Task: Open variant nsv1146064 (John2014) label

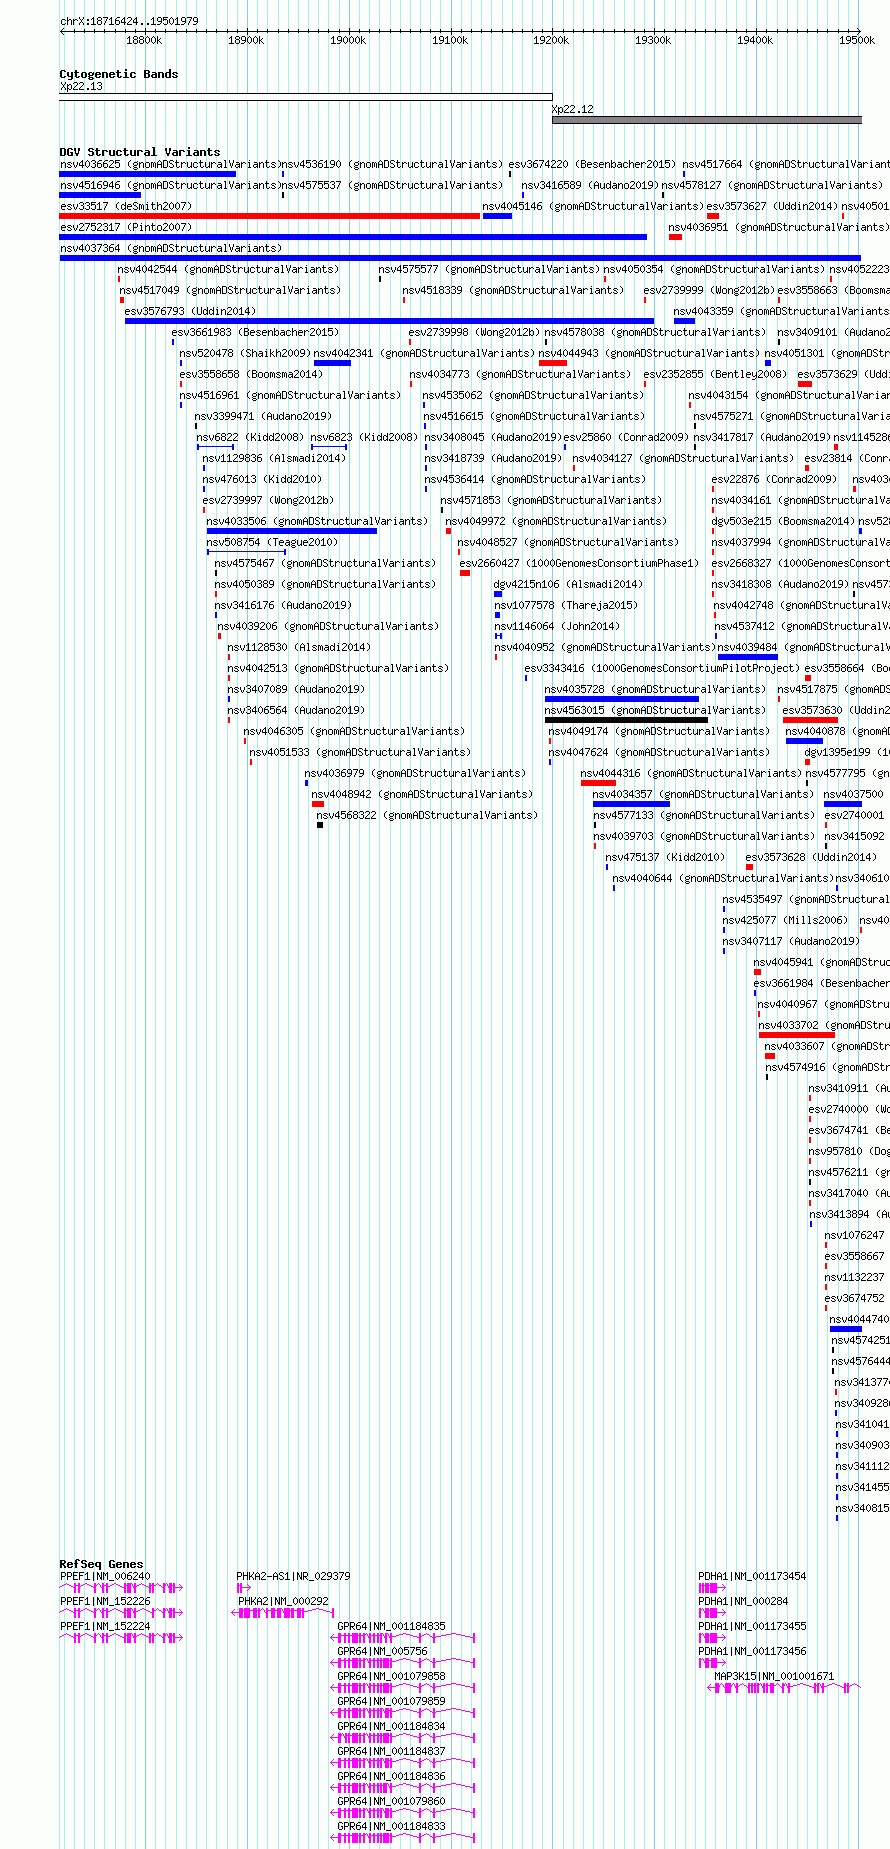Action: pos(557,626)
